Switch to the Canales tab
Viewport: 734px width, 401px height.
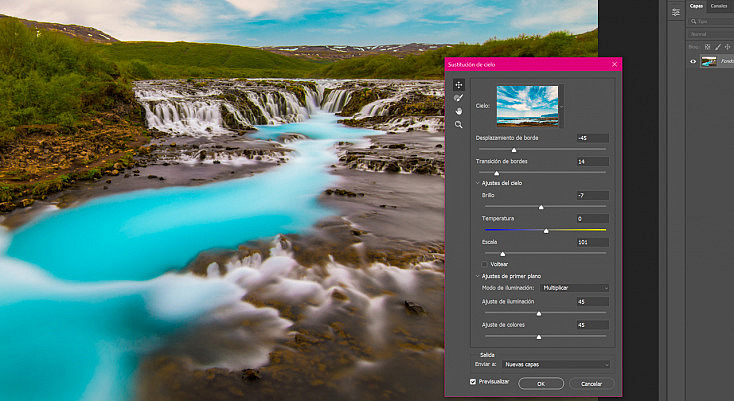point(719,6)
